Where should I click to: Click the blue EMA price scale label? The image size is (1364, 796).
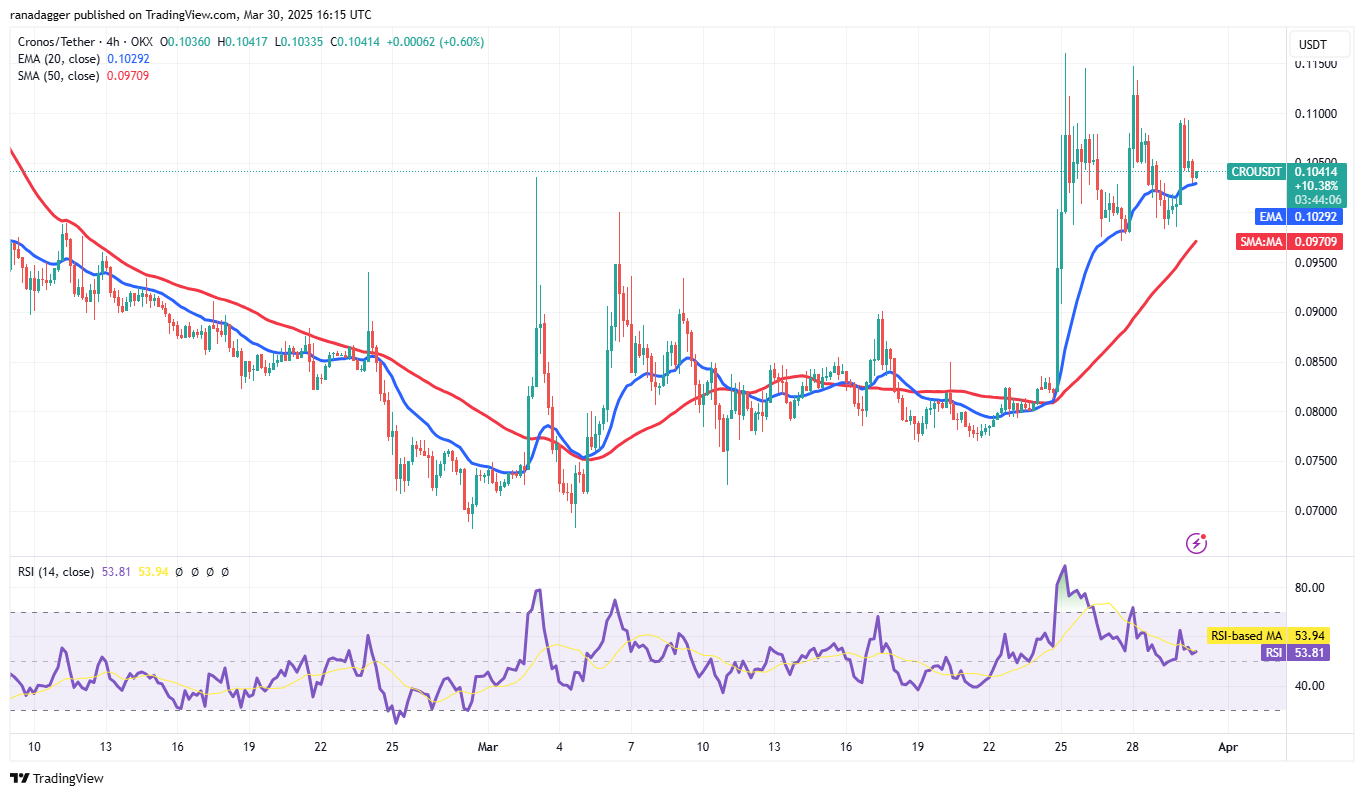point(1269,216)
